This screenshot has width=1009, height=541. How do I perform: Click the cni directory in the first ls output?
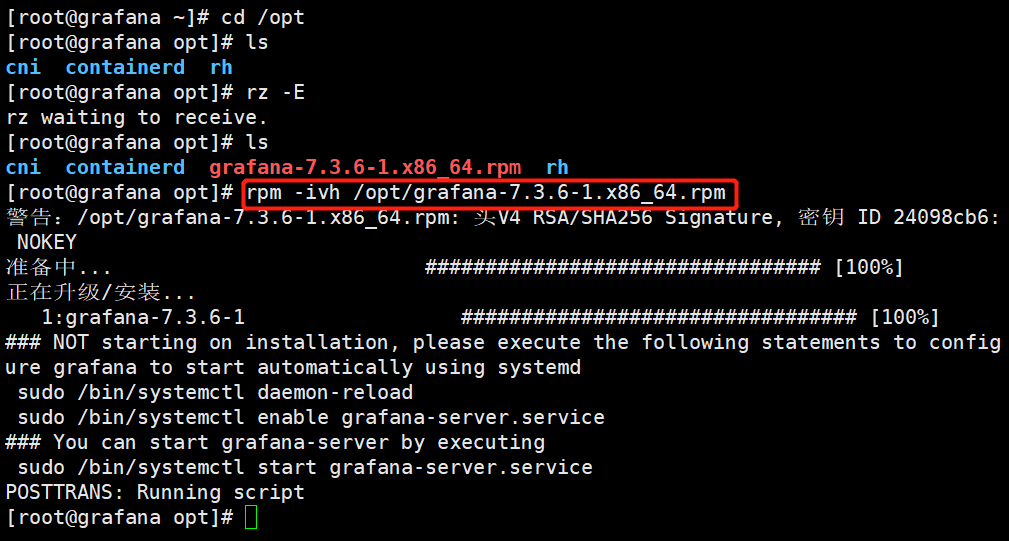pyautogui.click(x=23, y=67)
